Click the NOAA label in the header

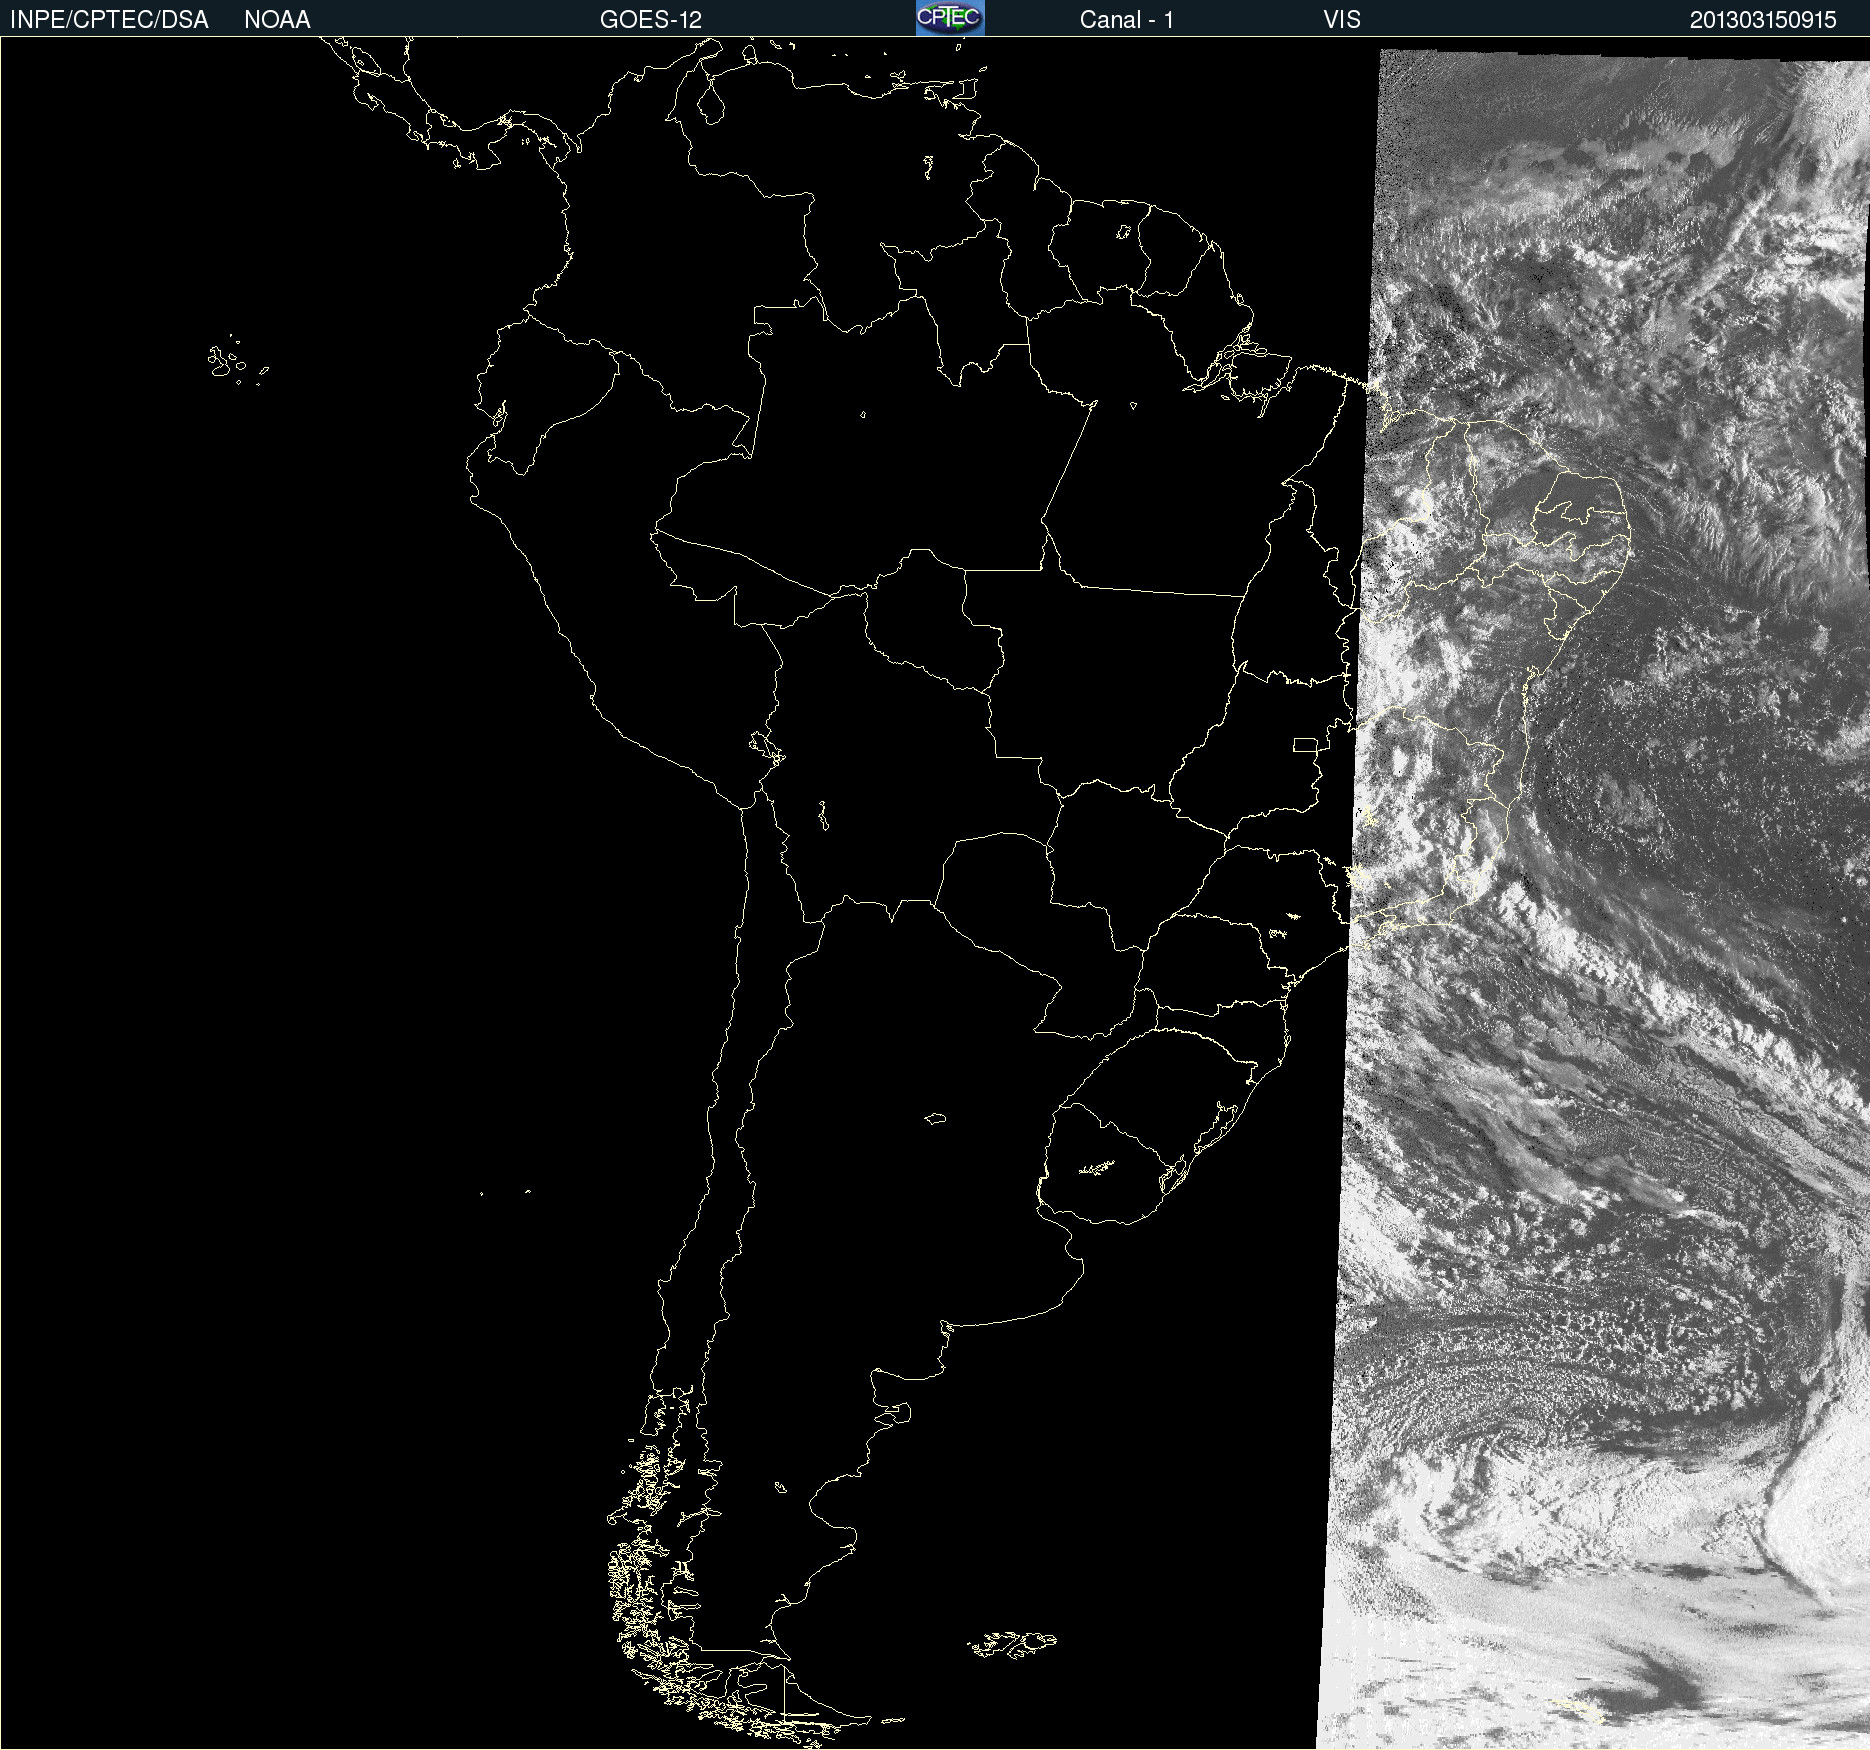(x=277, y=20)
